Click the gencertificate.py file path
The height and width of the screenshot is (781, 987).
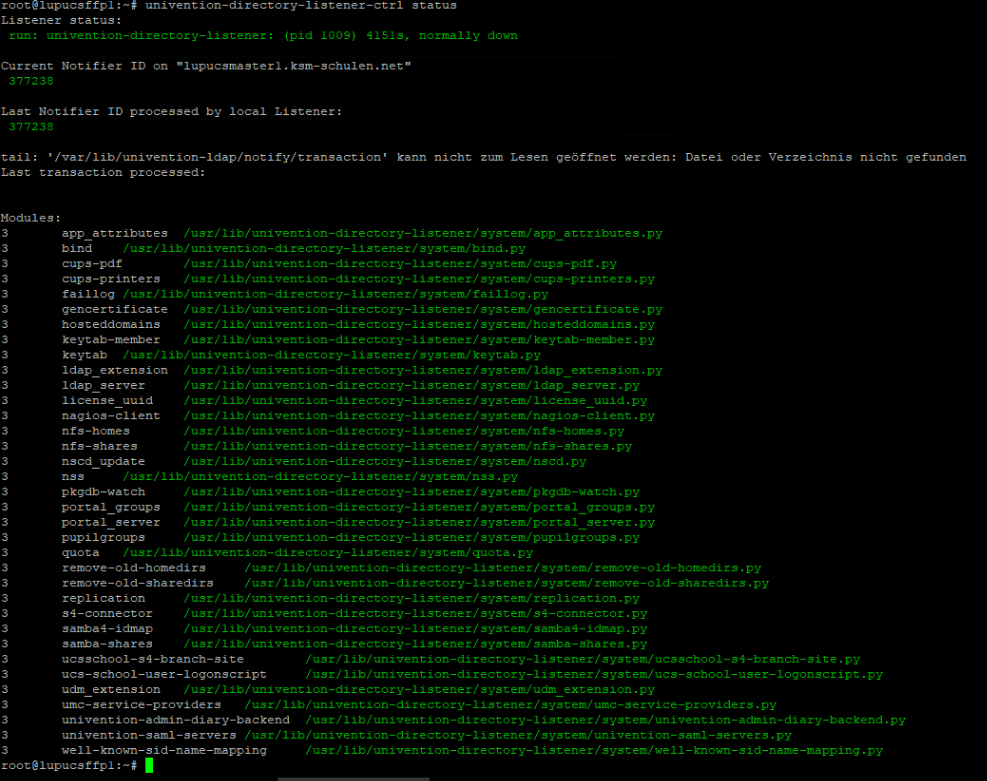pos(423,309)
